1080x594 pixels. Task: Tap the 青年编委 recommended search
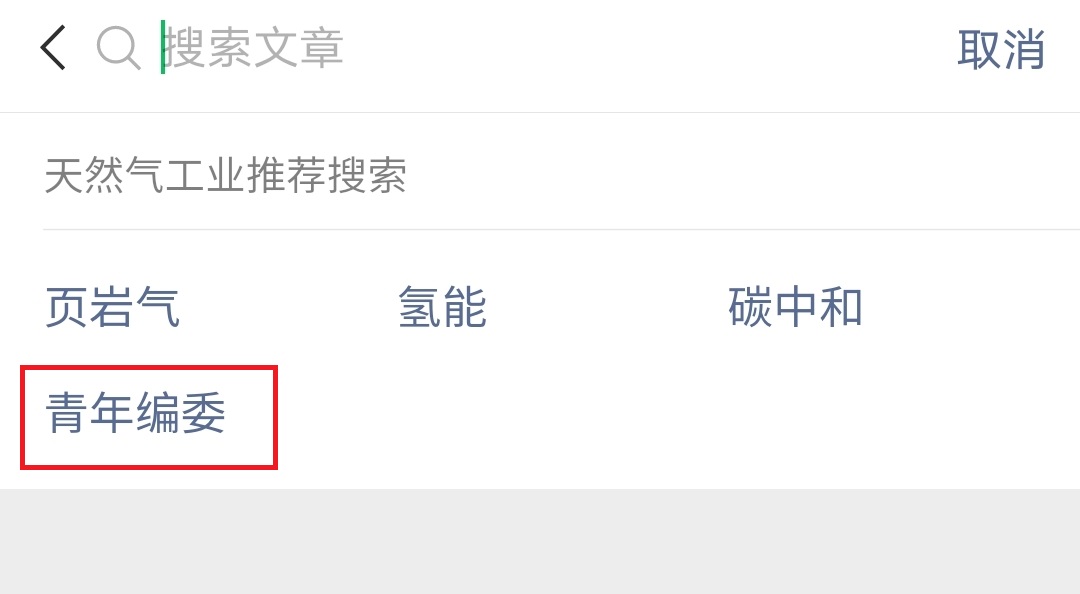(135, 413)
